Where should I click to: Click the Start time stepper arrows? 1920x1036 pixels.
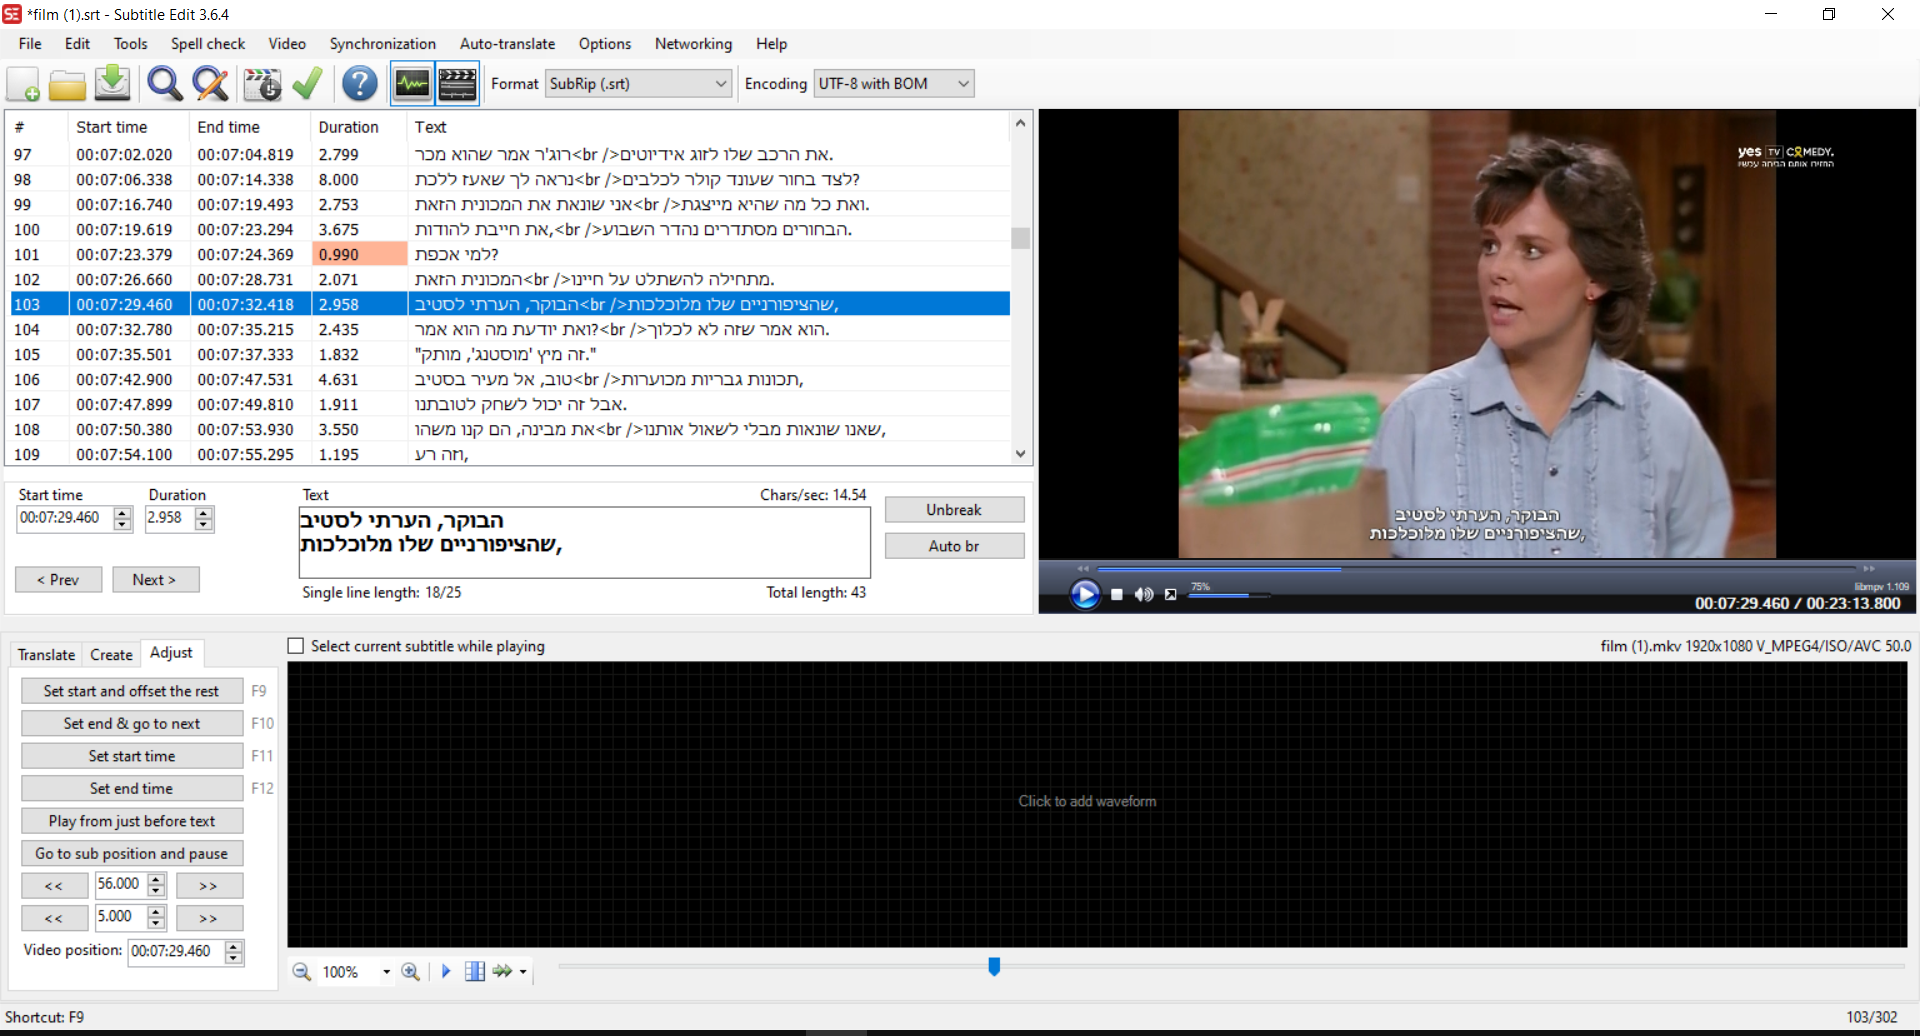point(123,518)
